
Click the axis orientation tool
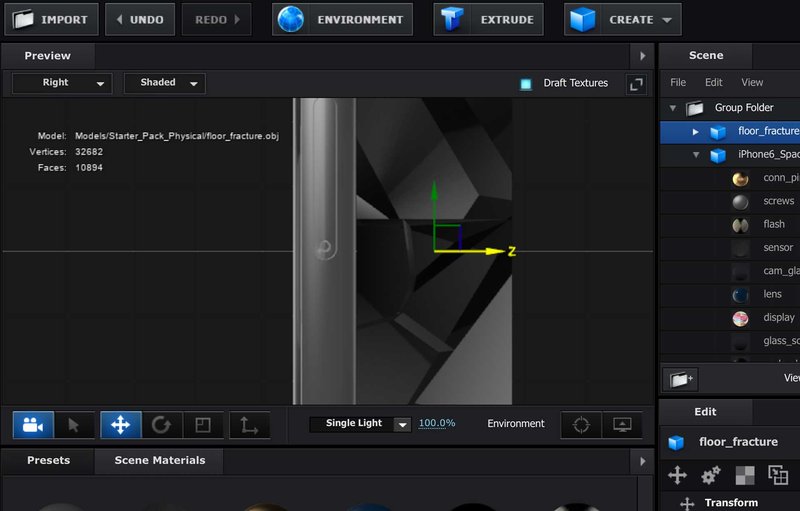click(x=249, y=425)
